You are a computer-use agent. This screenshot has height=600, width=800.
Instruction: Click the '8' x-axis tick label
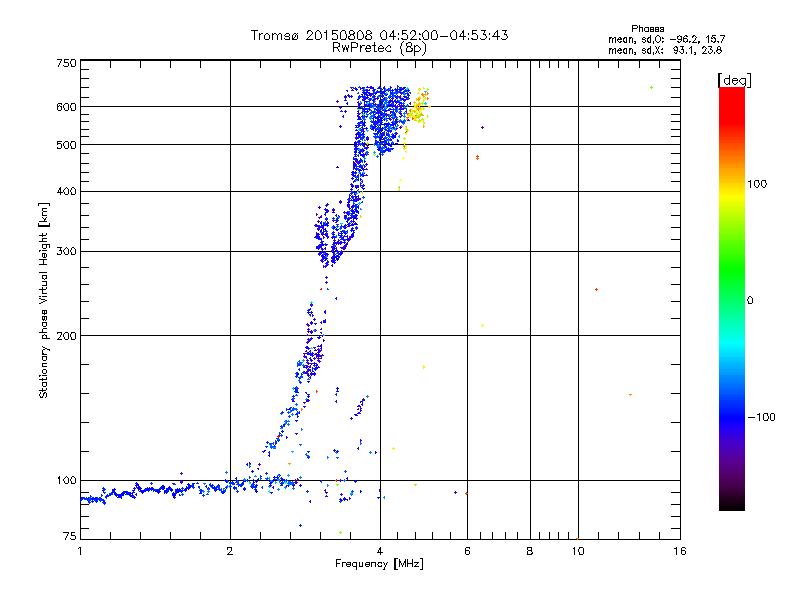coord(530,551)
